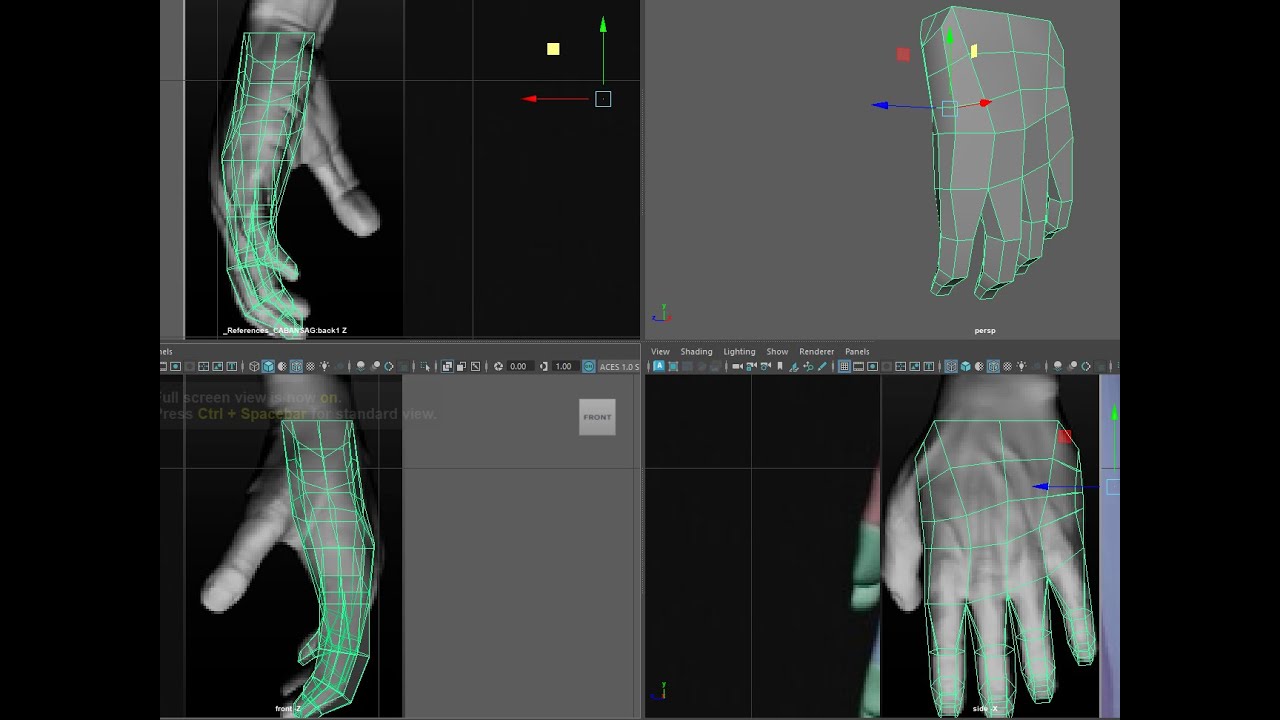Viewport: 1280px width, 720px height.
Task: Click the yellow square handle in back view
Action: (553, 48)
